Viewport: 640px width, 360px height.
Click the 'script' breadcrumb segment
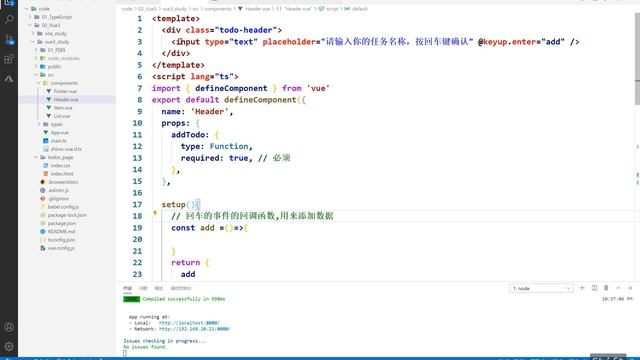[x=332, y=9]
